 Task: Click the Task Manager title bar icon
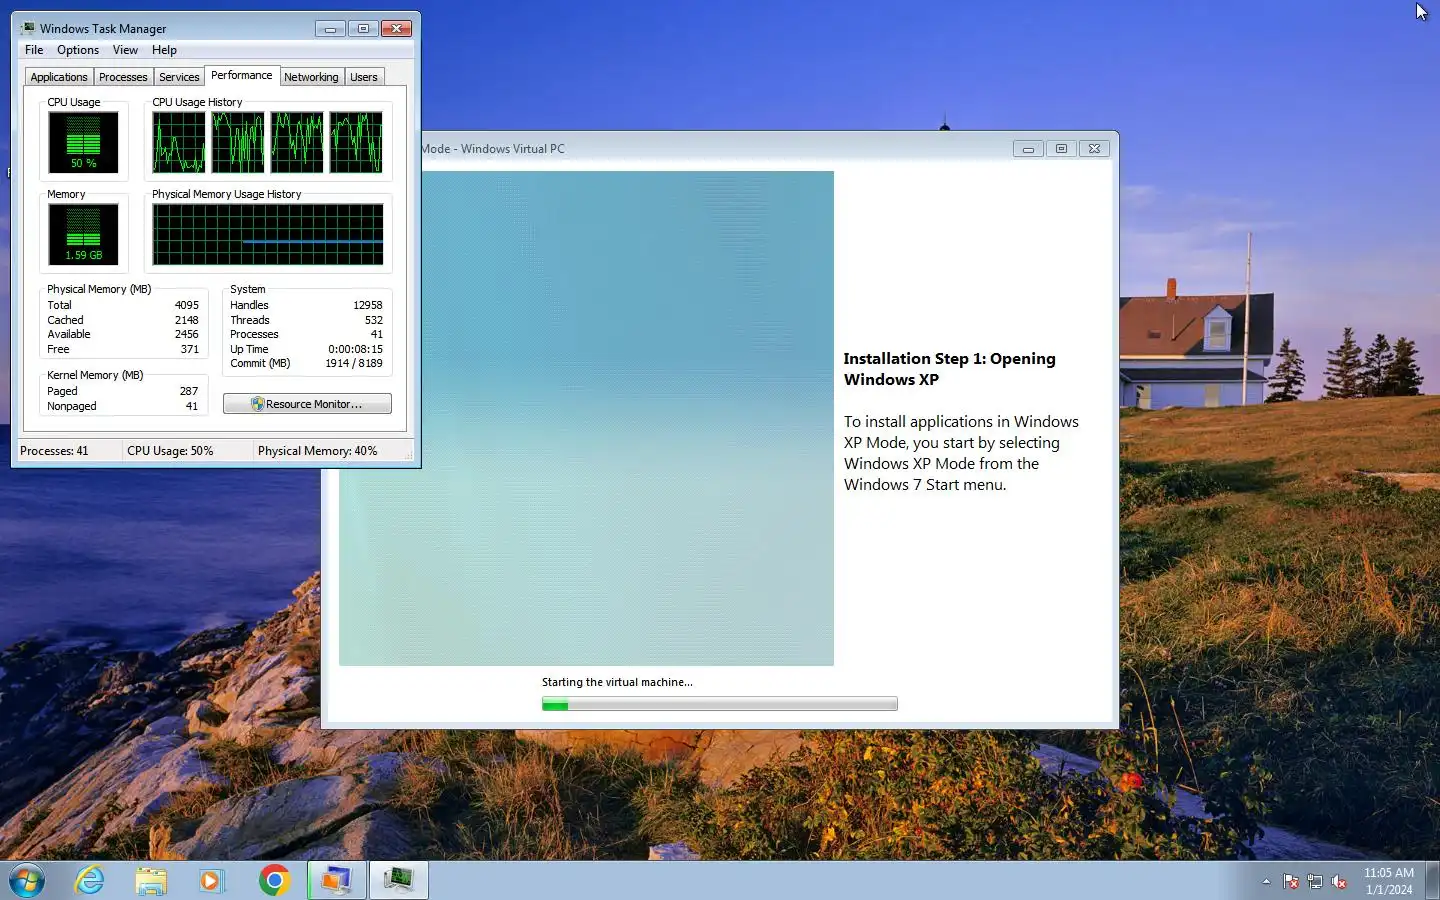[x=28, y=28]
